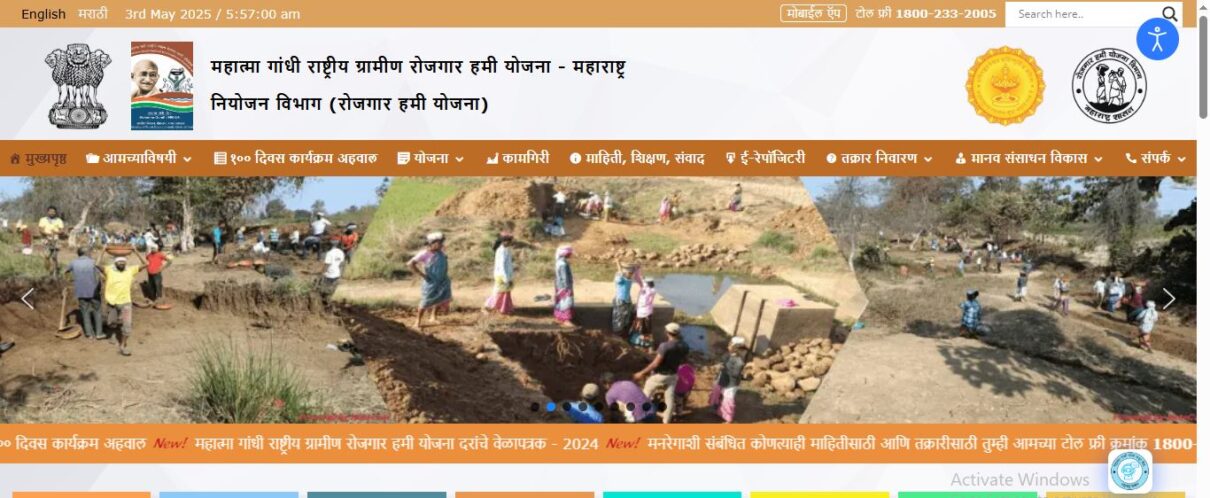
Task: Click the Rojgar Hami Yojana circular logo
Action: click(x=1109, y=86)
